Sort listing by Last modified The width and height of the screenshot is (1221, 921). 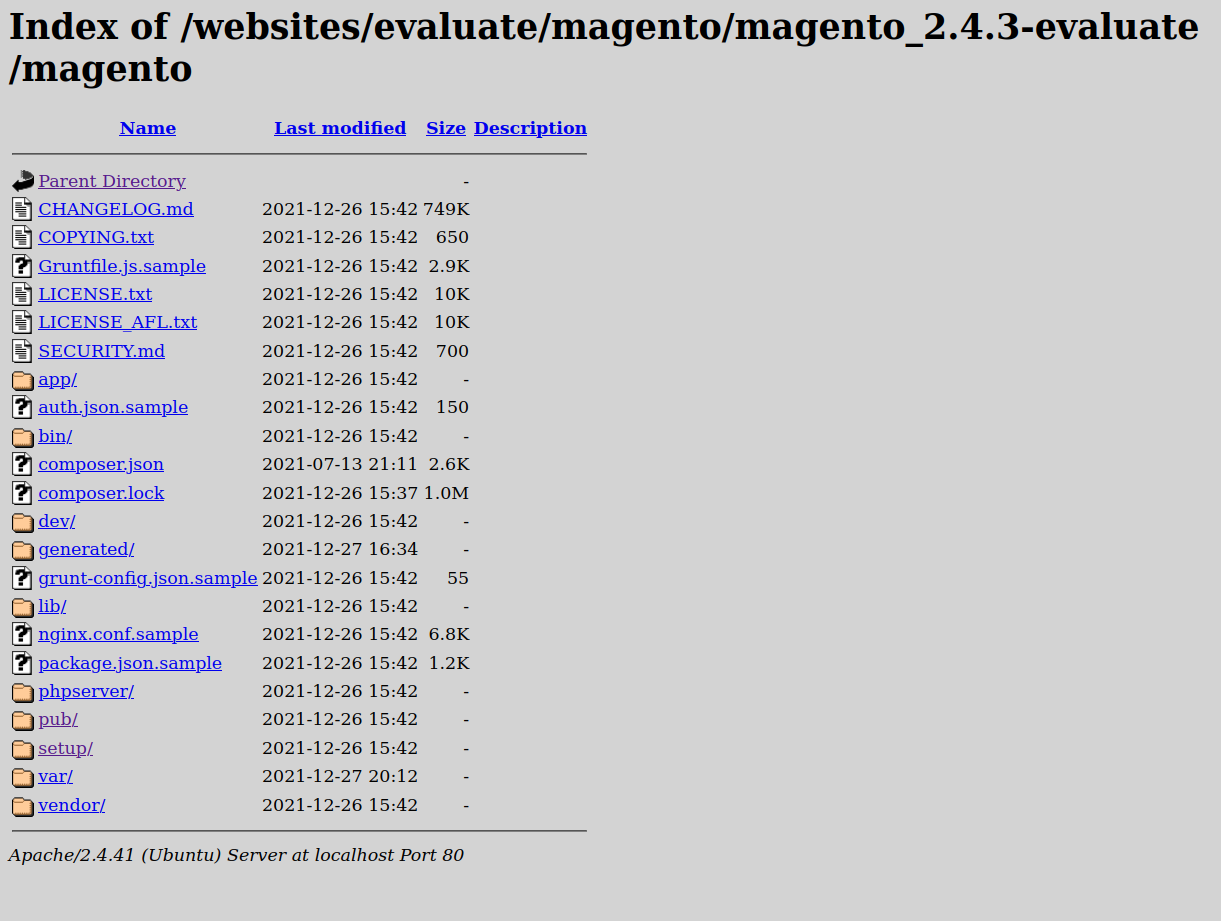(x=340, y=127)
